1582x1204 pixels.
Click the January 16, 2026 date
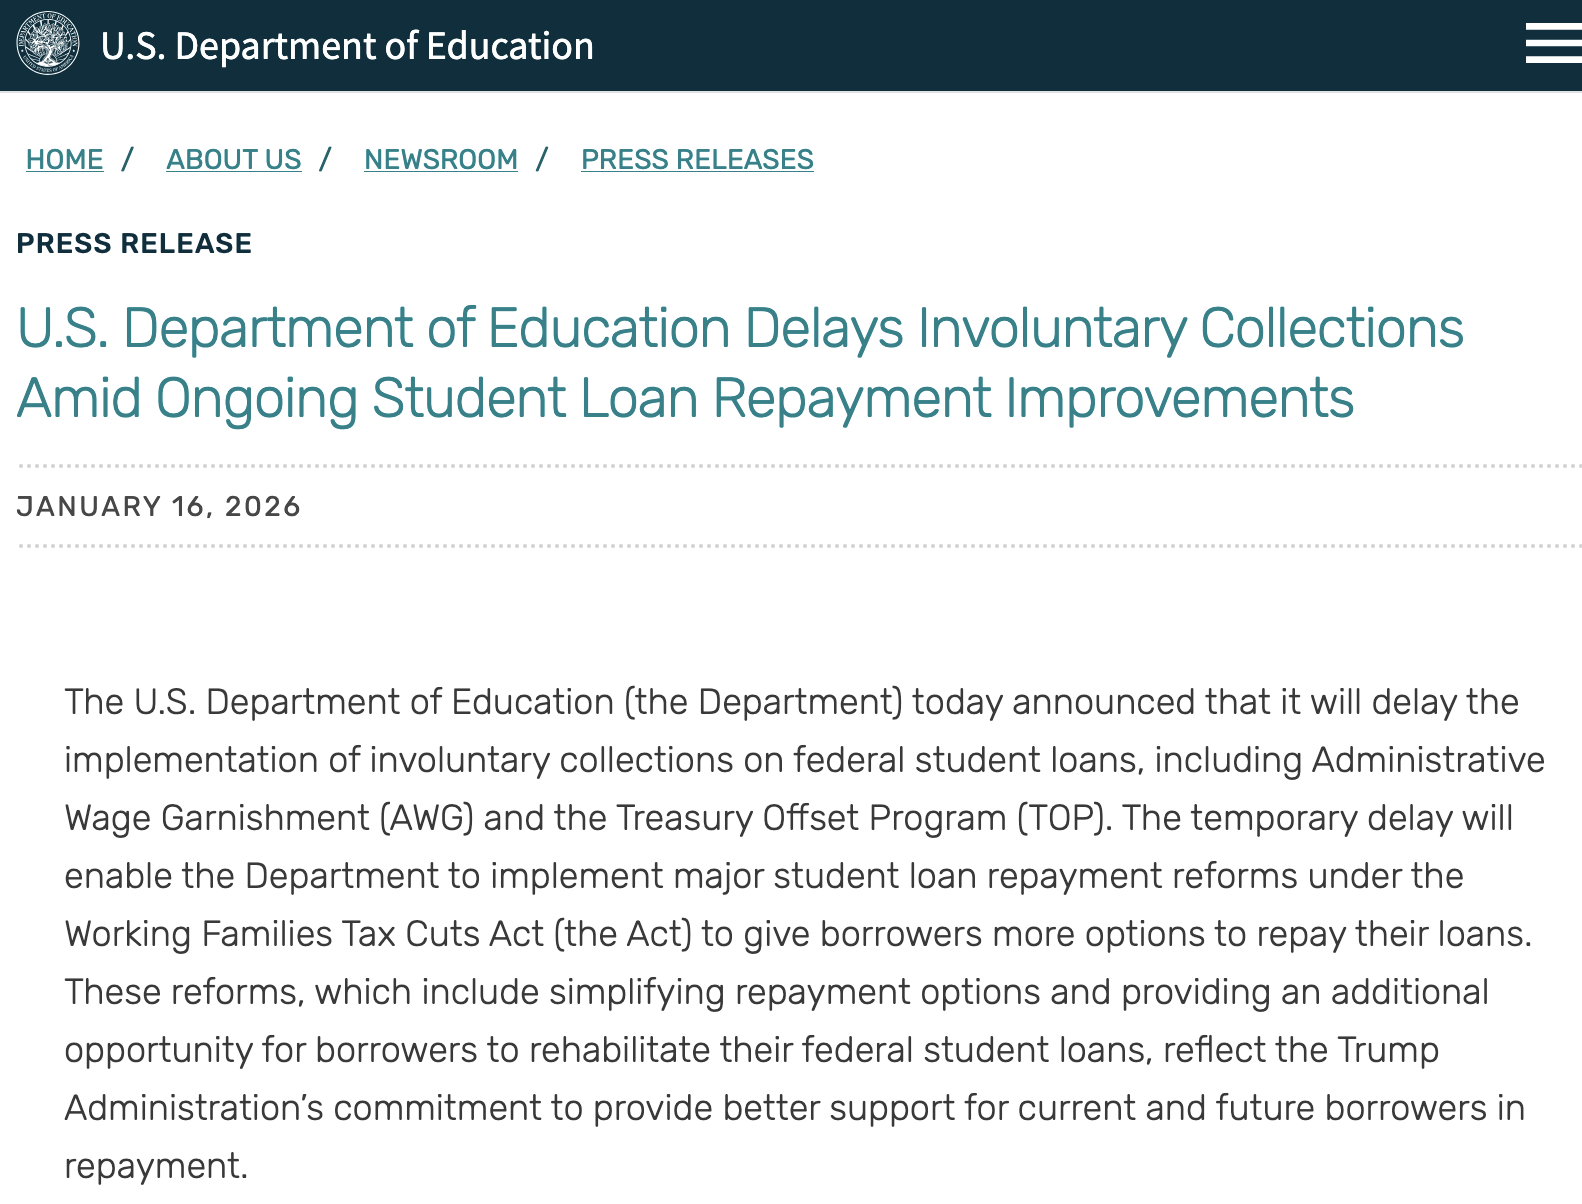159,507
